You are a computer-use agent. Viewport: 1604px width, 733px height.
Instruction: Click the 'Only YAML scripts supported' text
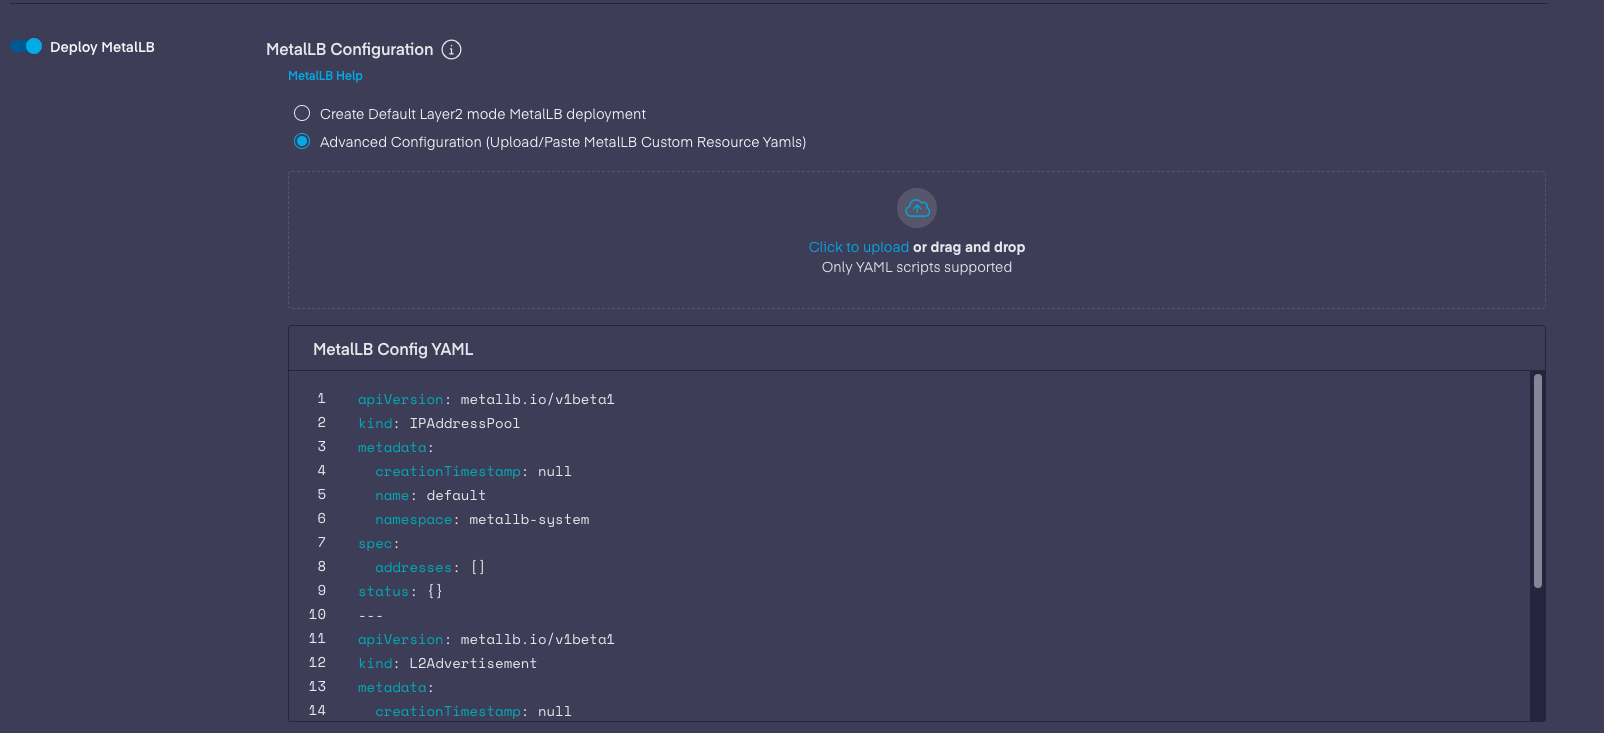pyautogui.click(x=916, y=268)
